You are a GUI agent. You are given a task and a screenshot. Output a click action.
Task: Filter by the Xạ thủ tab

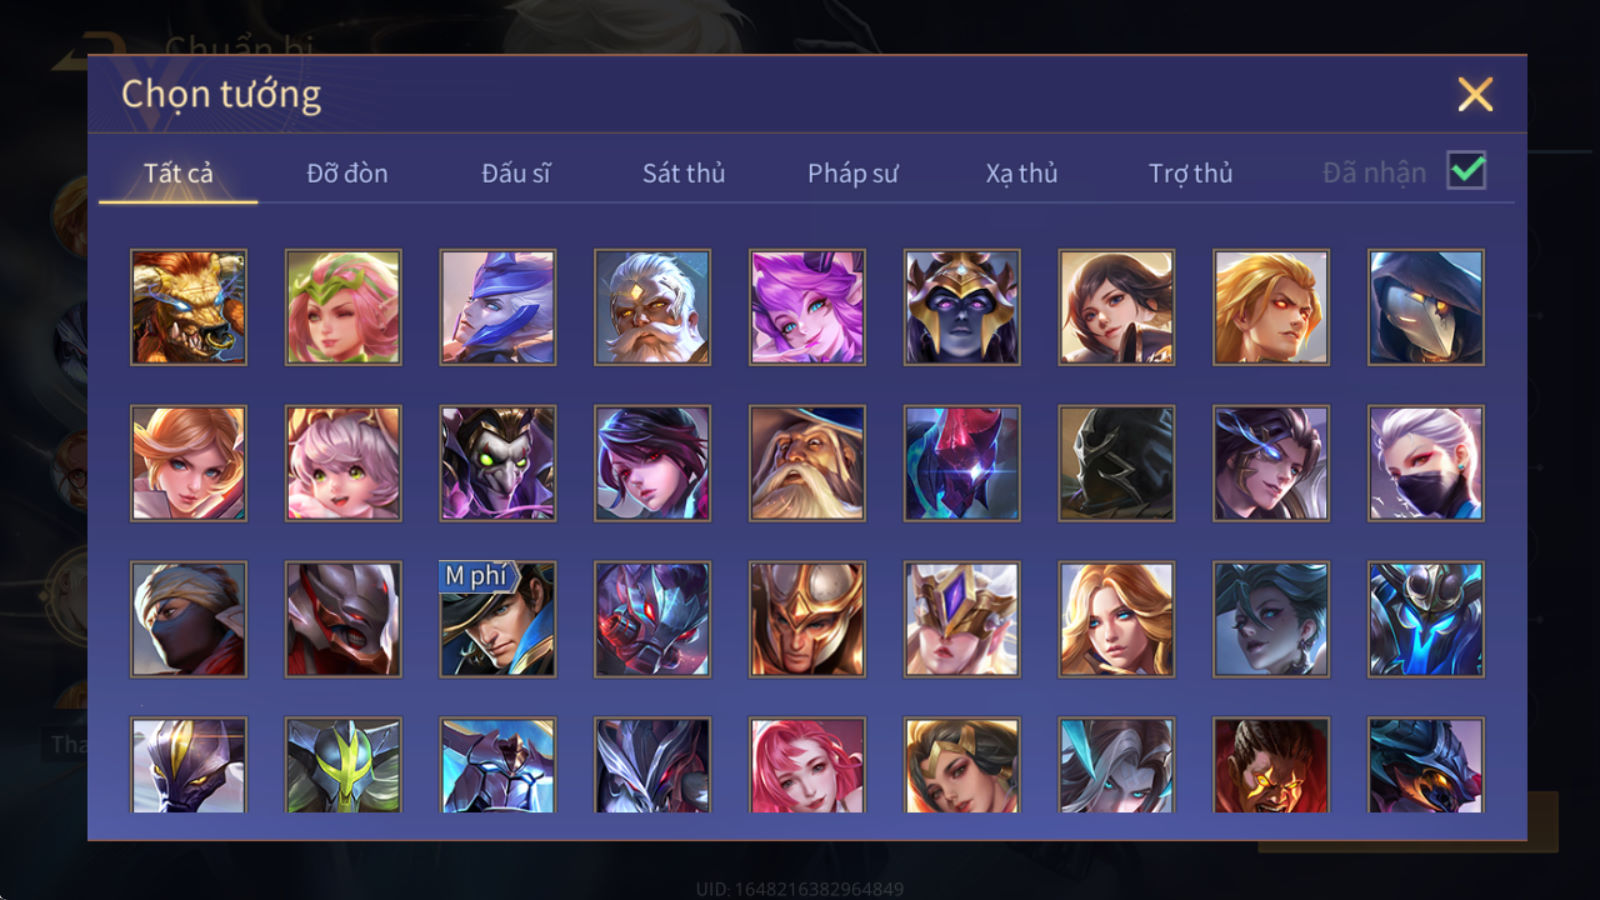tap(1021, 173)
